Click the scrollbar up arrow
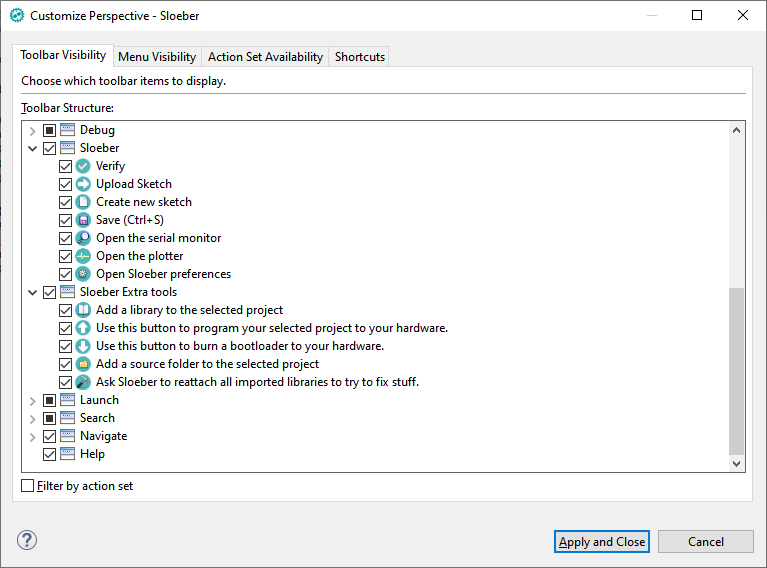The width and height of the screenshot is (767, 568). [x=736, y=130]
